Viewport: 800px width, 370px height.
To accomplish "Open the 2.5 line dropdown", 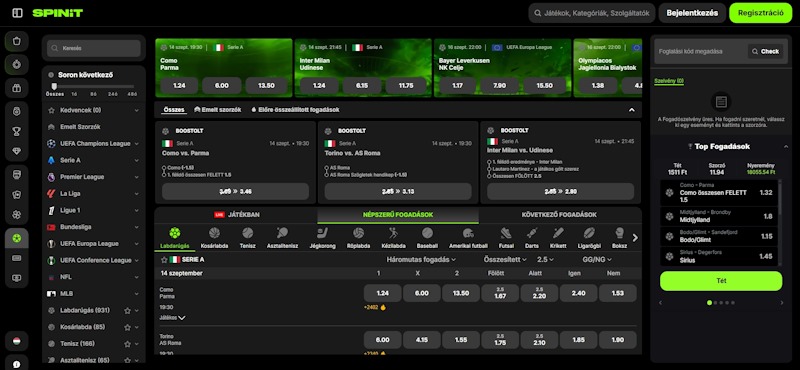I will point(545,259).
